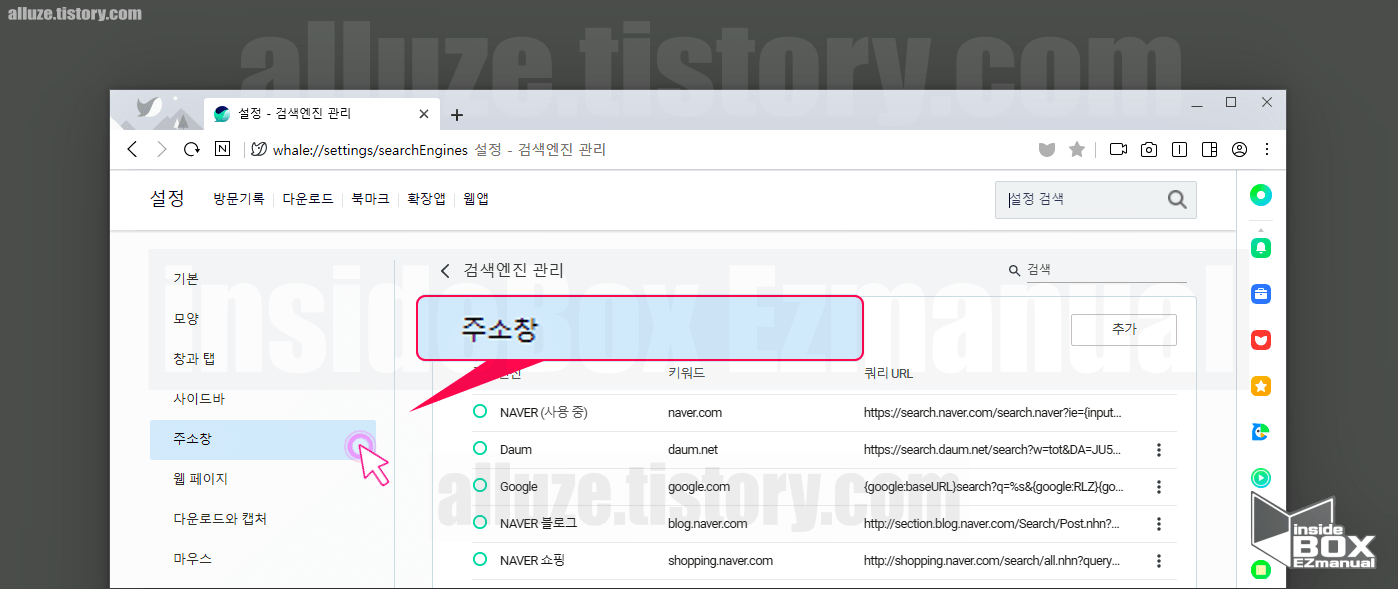Screen dimensions: 1398x589
Task: Select the NAVER 쇼핑 radio button
Action: (x=480, y=560)
